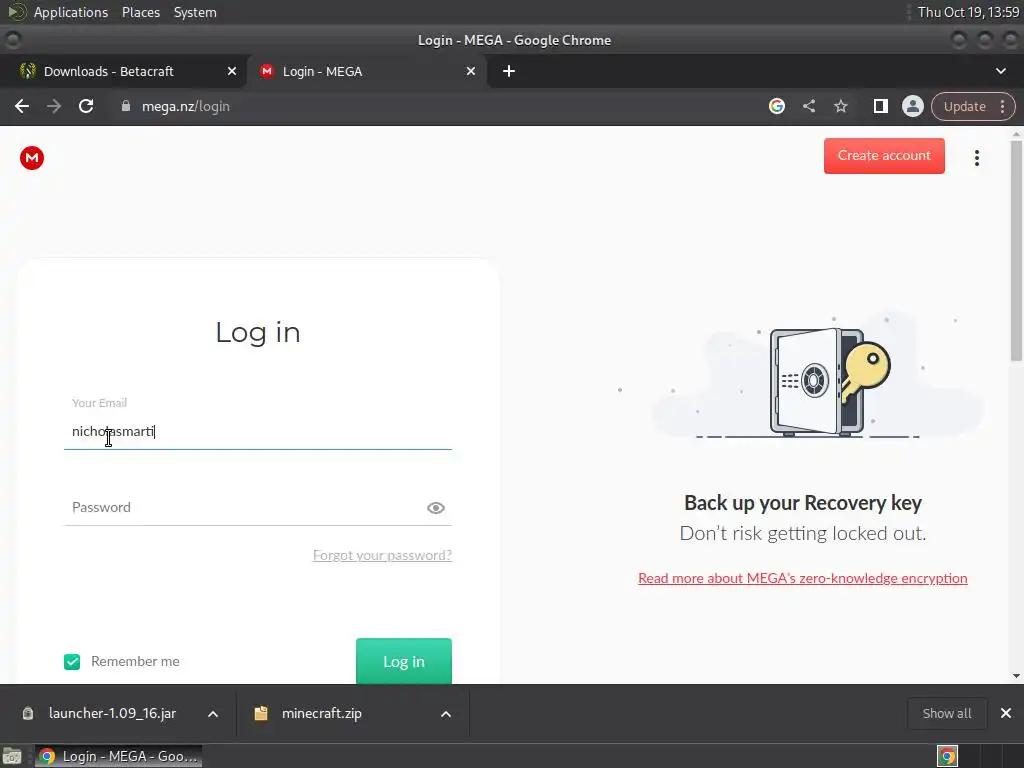Viewport: 1024px width, 768px height.
Task: Open Chrome three-dot menu beside Update
Action: click(1002, 106)
